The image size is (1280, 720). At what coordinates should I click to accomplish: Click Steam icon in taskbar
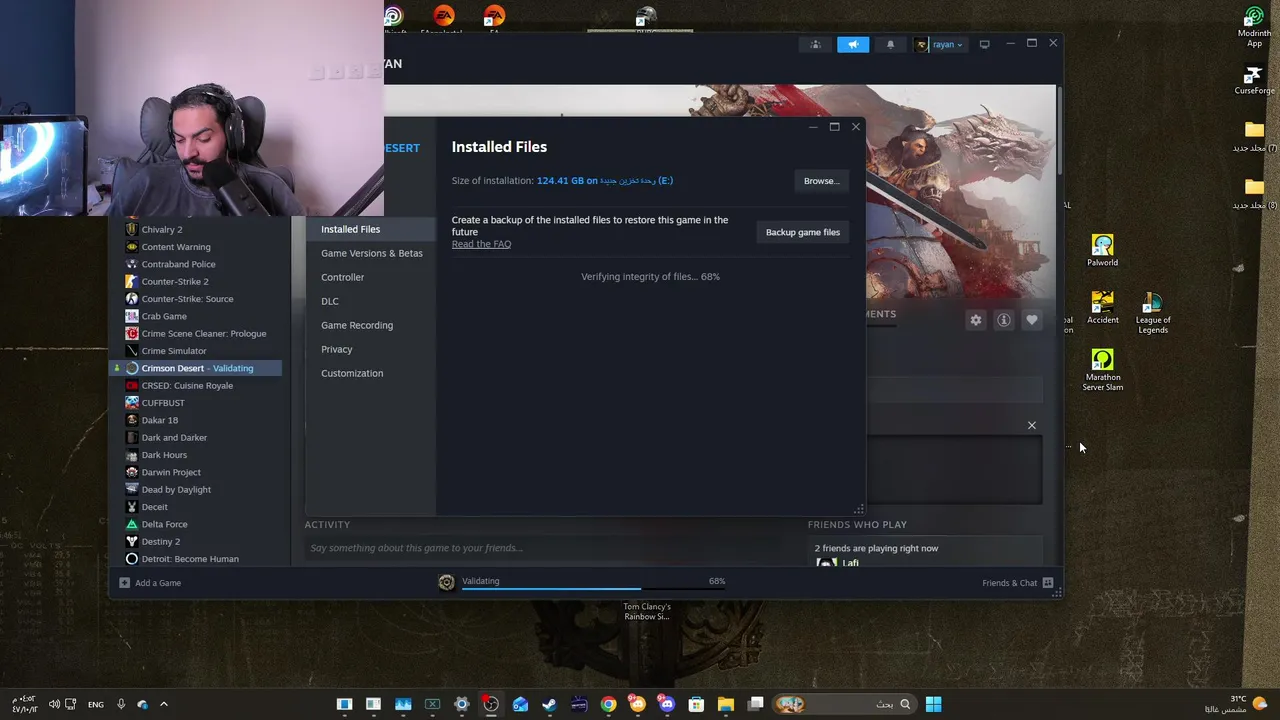coord(549,704)
